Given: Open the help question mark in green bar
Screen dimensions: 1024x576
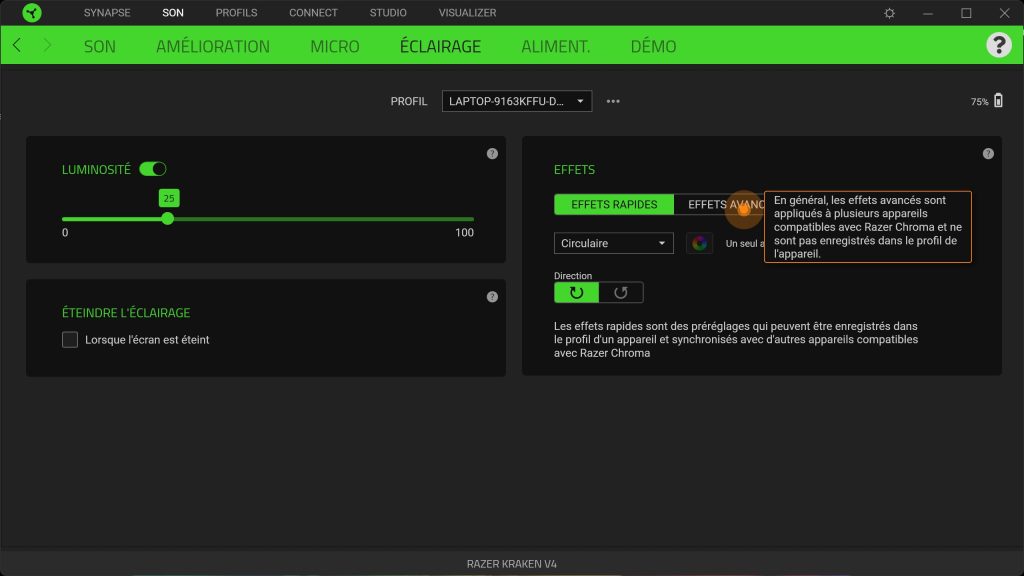Looking at the screenshot, I should coord(999,45).
